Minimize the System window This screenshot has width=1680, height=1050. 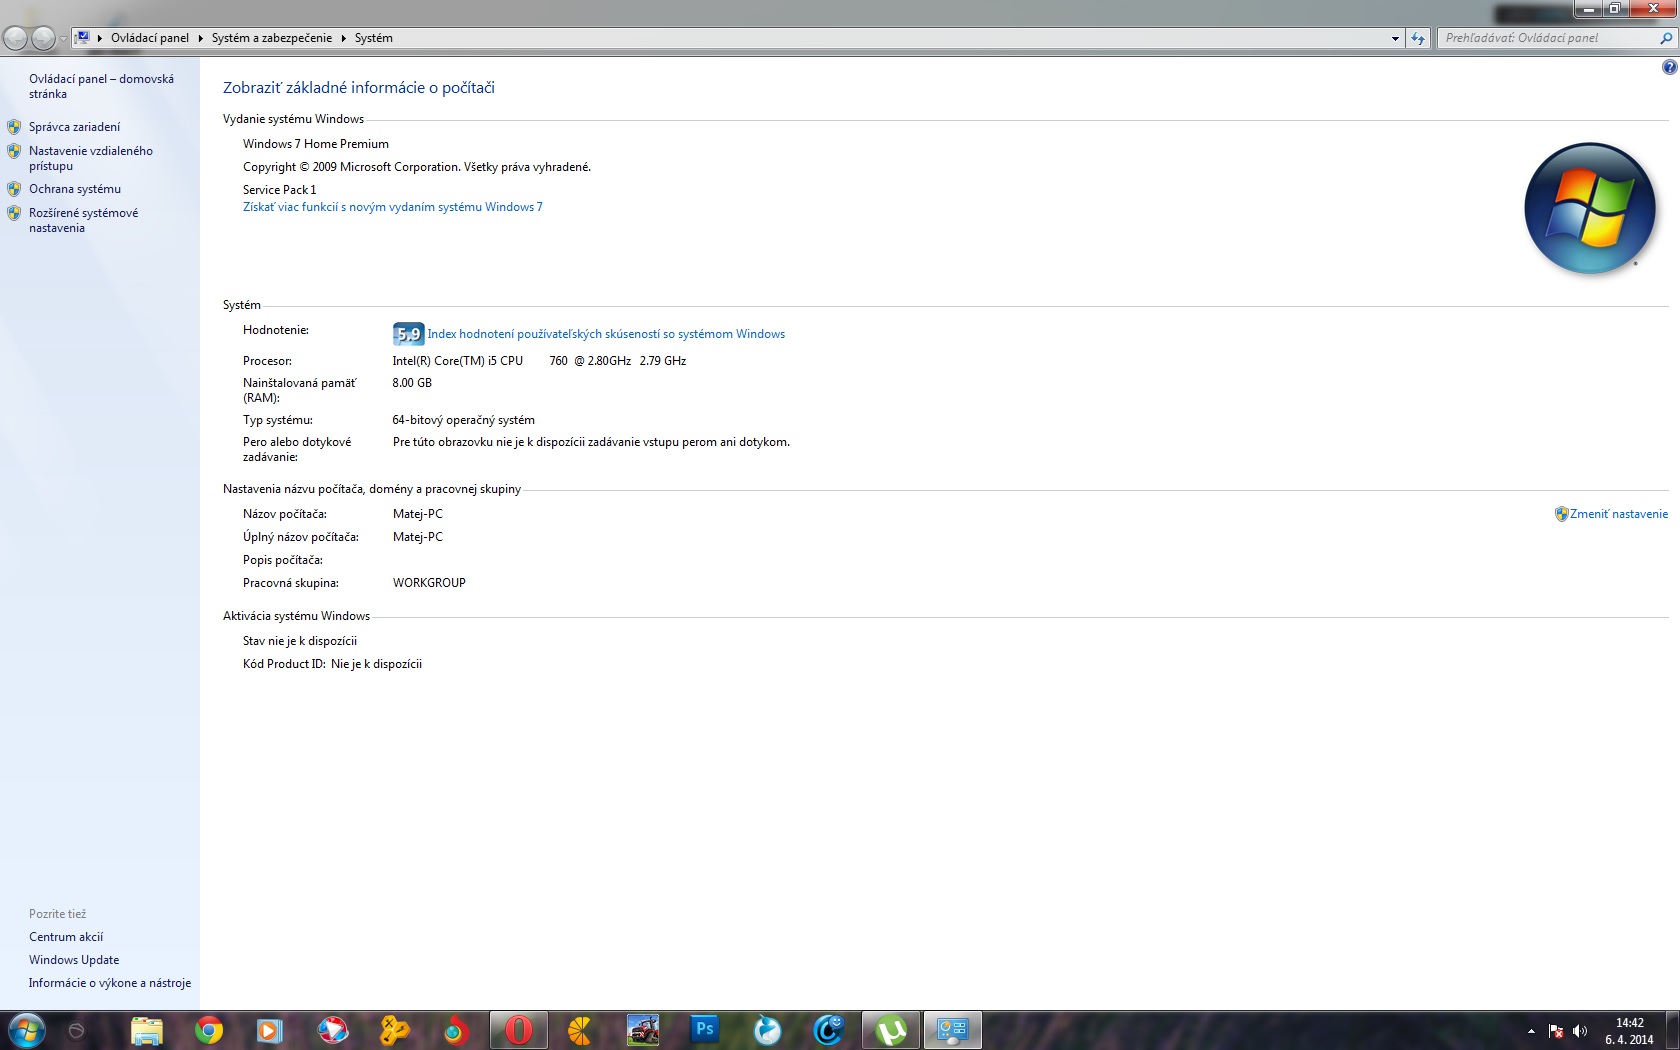coord(1587,9)
